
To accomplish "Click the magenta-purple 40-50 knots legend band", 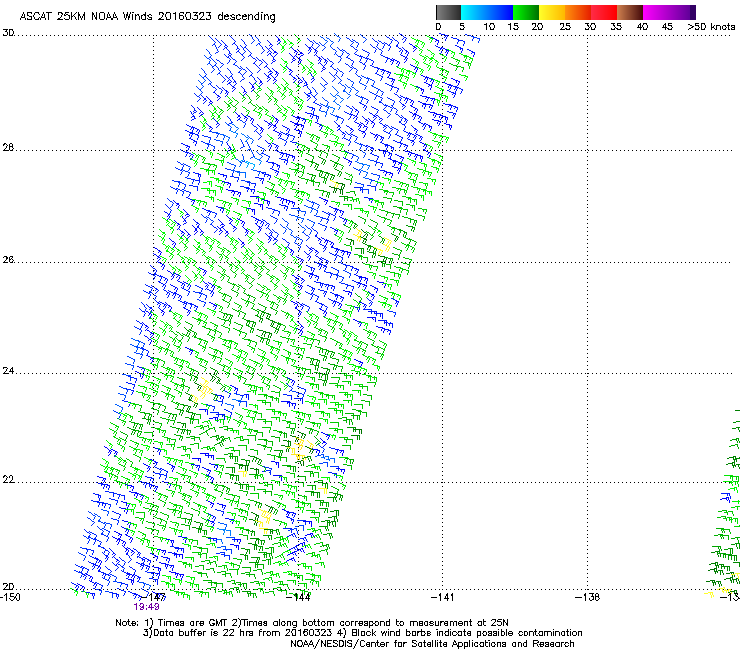I will [x=666, y=12].
